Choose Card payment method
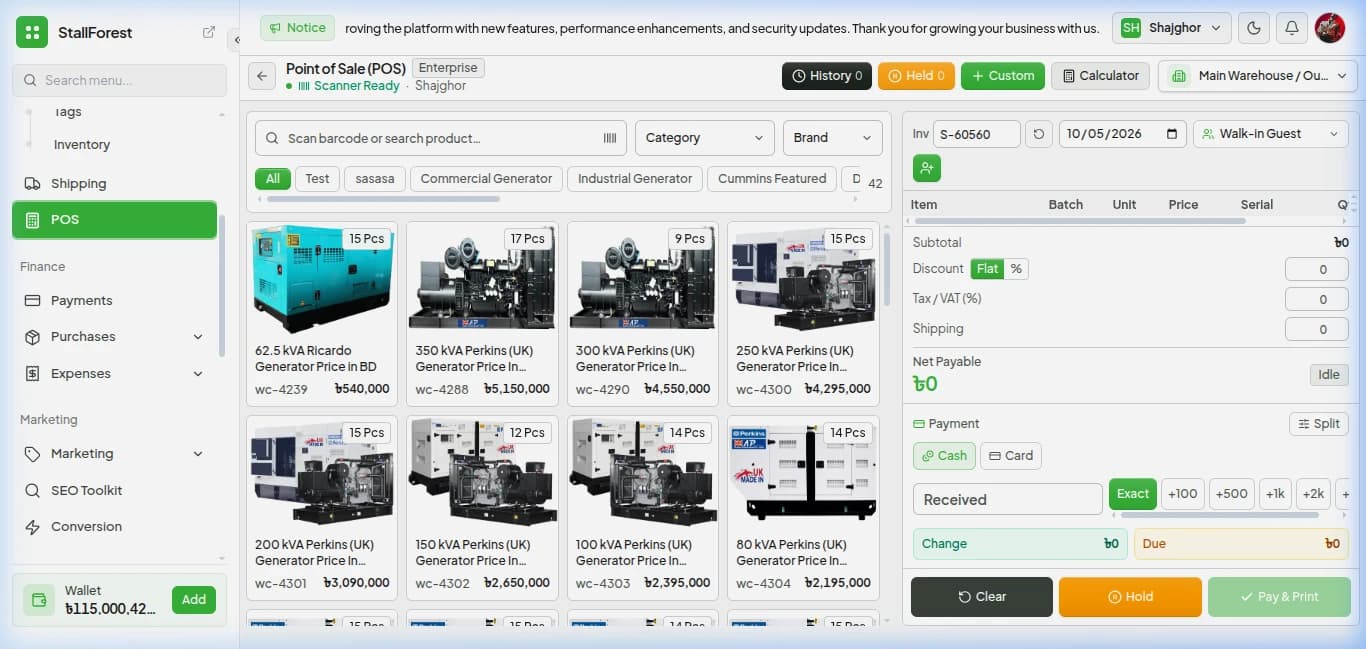Screen dimensions: 1366x649 (1010, 456)
